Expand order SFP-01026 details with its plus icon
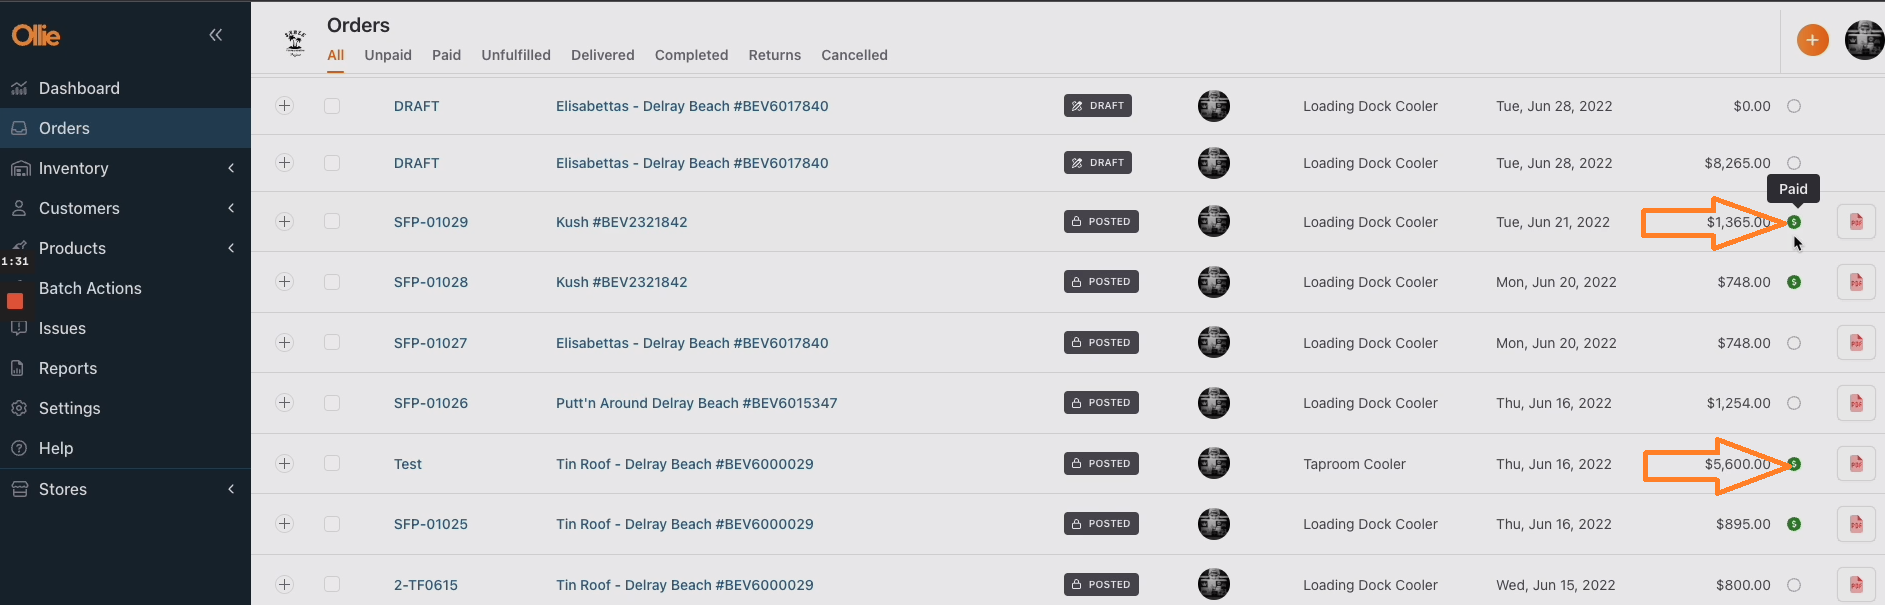 point(285,403)
